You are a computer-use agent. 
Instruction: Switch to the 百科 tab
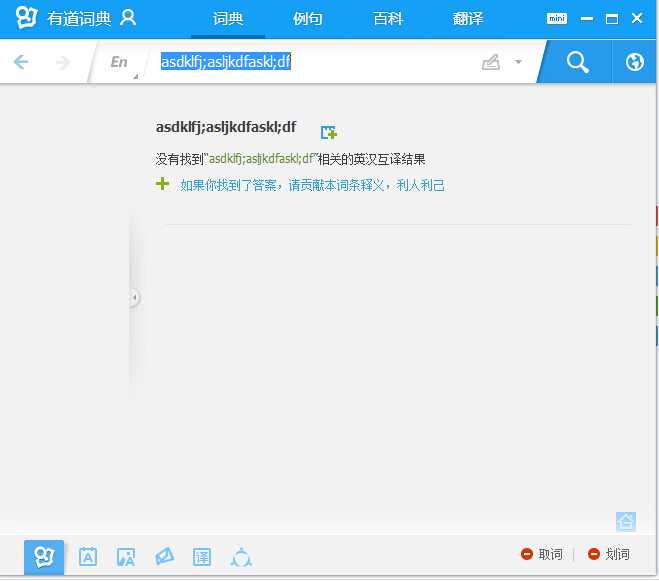pos(388,18)
